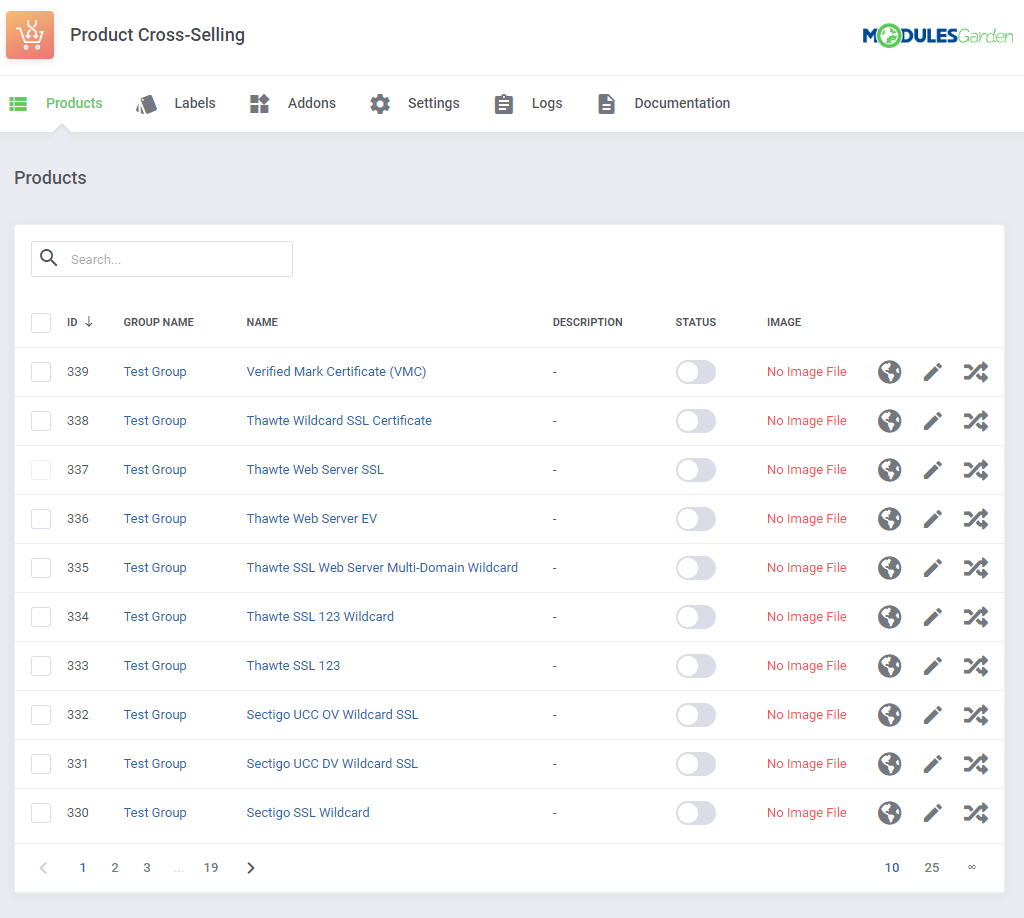Select checkbox for product ID 330
Image resolution: width=1024 pixels, height=918 pixels.
click(41, 813)
